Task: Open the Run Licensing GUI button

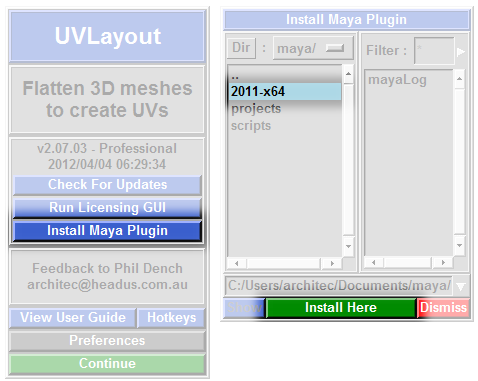Action: pos(107,208)
